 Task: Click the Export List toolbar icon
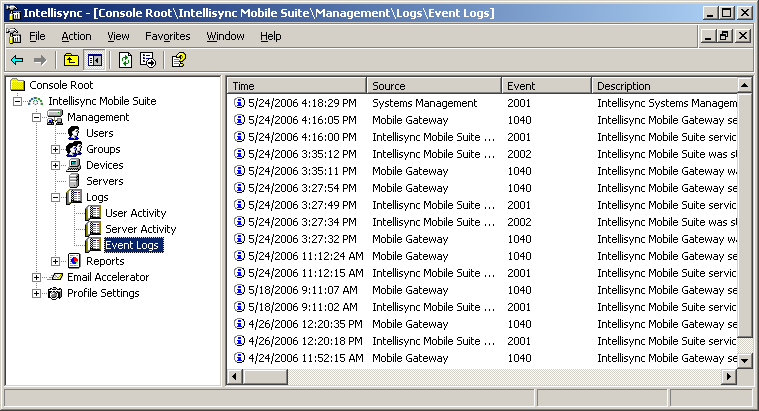(x=148, y=60)
